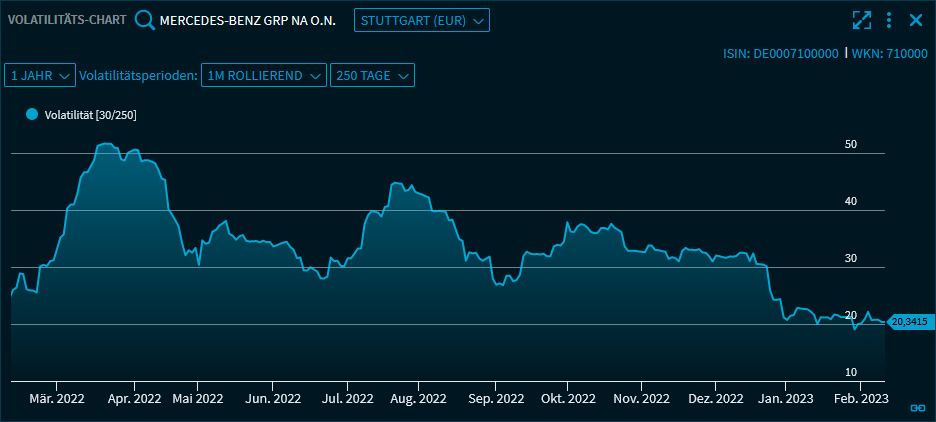Click the 50 value axis label

tap(851, 144)
